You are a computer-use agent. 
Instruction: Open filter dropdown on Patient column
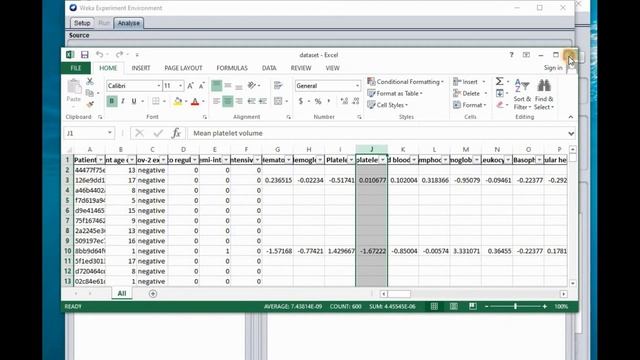101,160
